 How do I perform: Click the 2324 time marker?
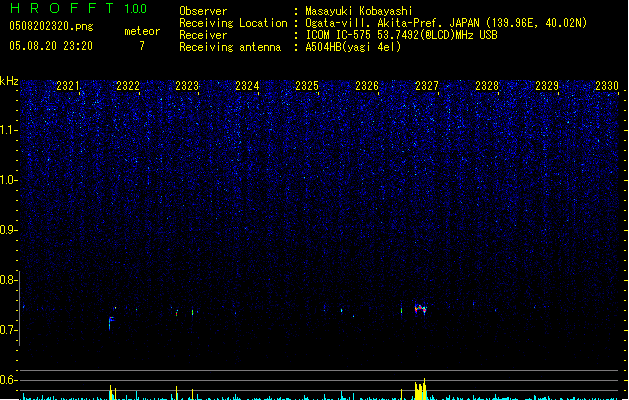pyautogui.click(x=247, y=86)
